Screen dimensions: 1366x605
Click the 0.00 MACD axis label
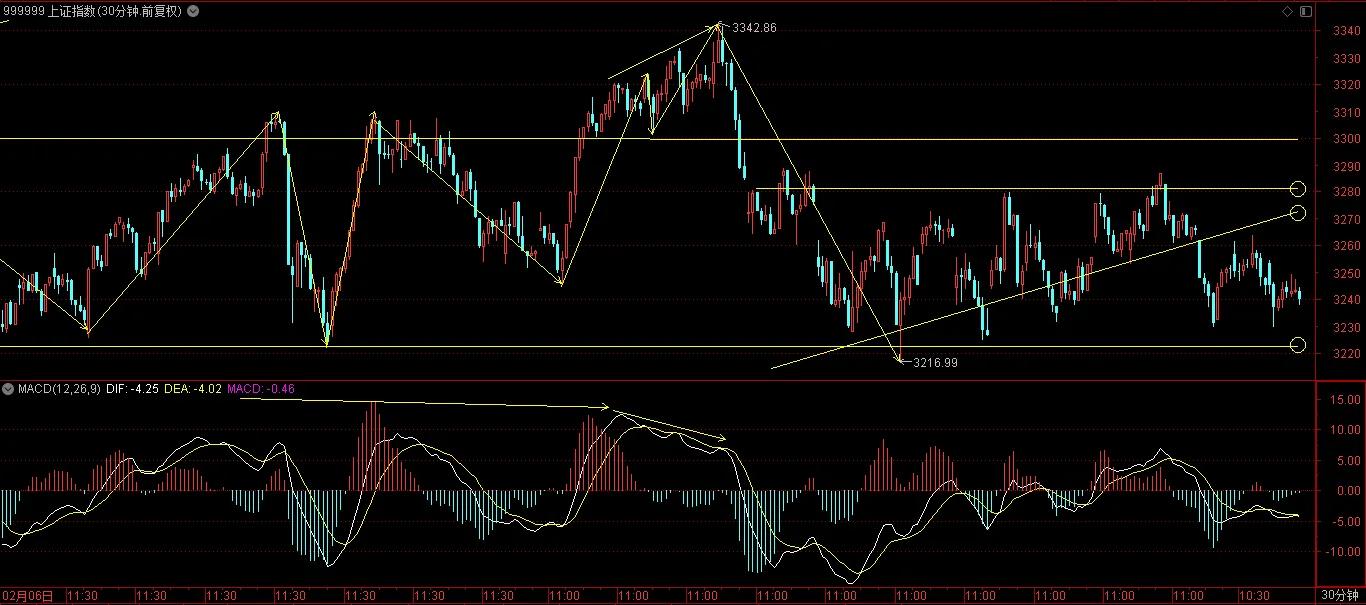point(1347,491)
